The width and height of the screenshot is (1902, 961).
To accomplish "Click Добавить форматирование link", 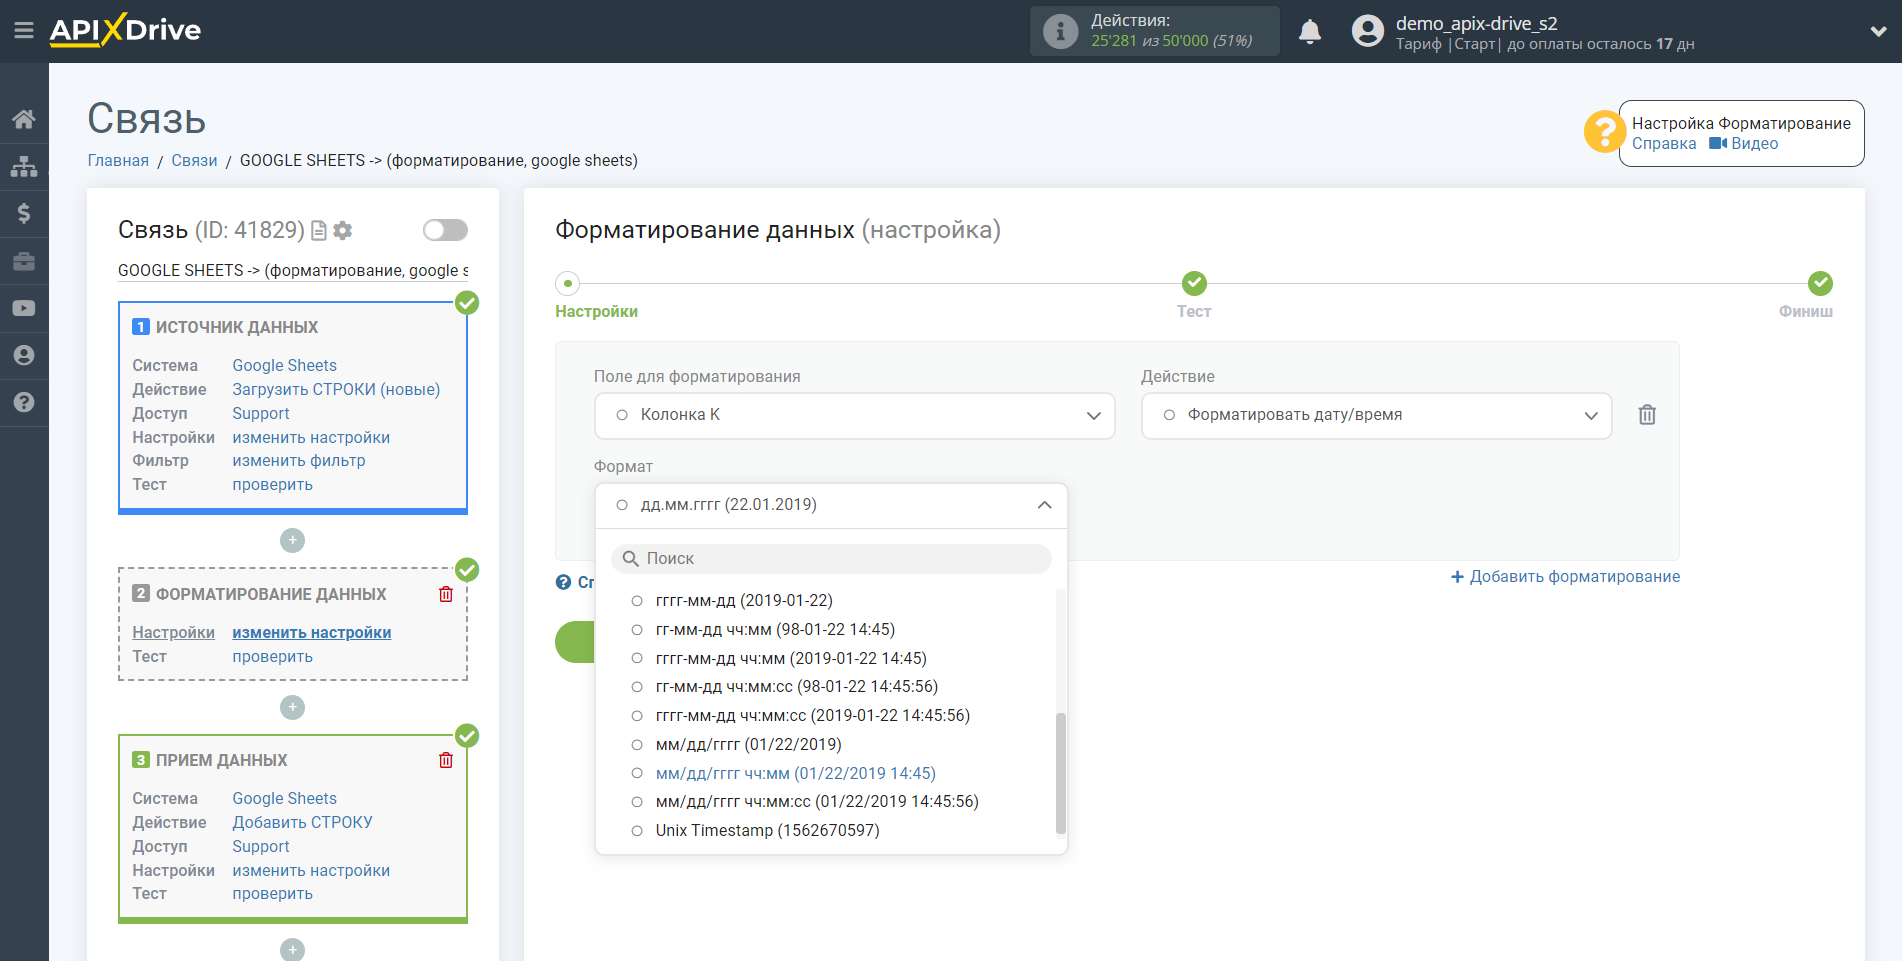I will coord(1566,577).
